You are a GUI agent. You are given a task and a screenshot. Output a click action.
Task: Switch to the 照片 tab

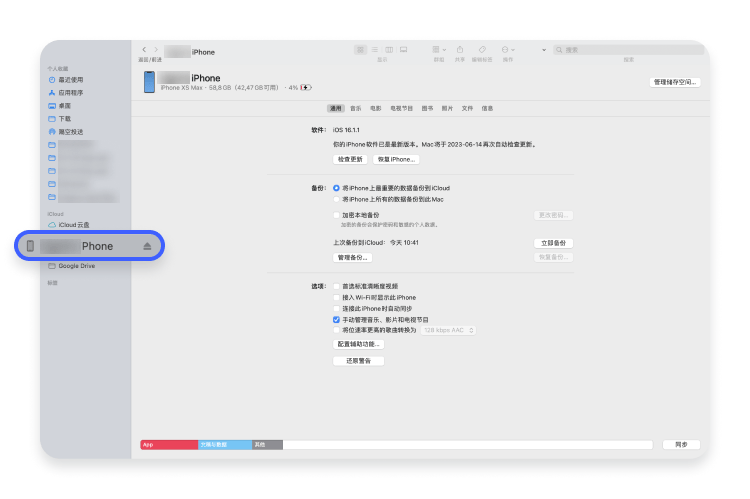coord(447,109)
